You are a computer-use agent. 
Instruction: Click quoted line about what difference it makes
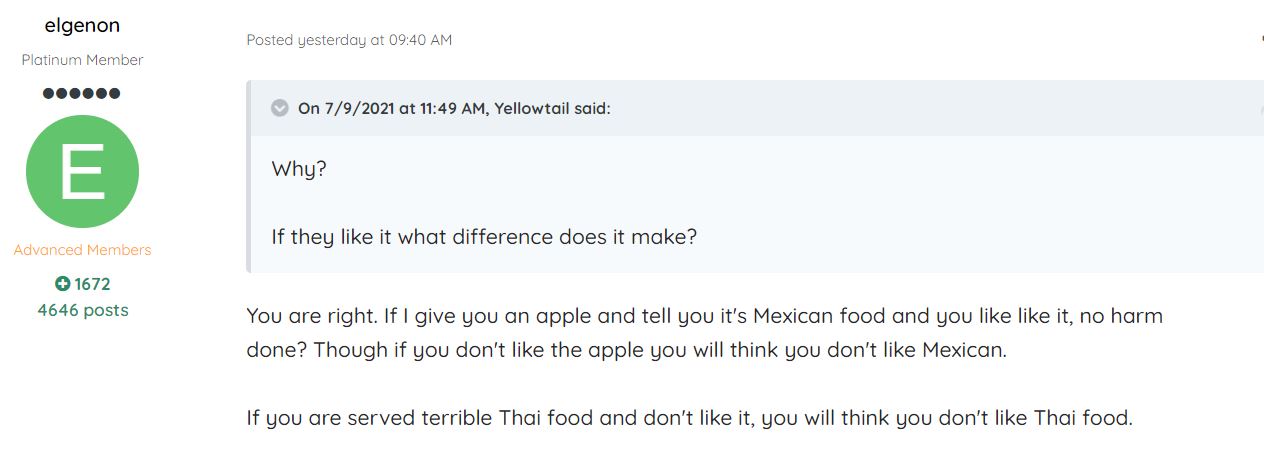click(x=484, y=237)
